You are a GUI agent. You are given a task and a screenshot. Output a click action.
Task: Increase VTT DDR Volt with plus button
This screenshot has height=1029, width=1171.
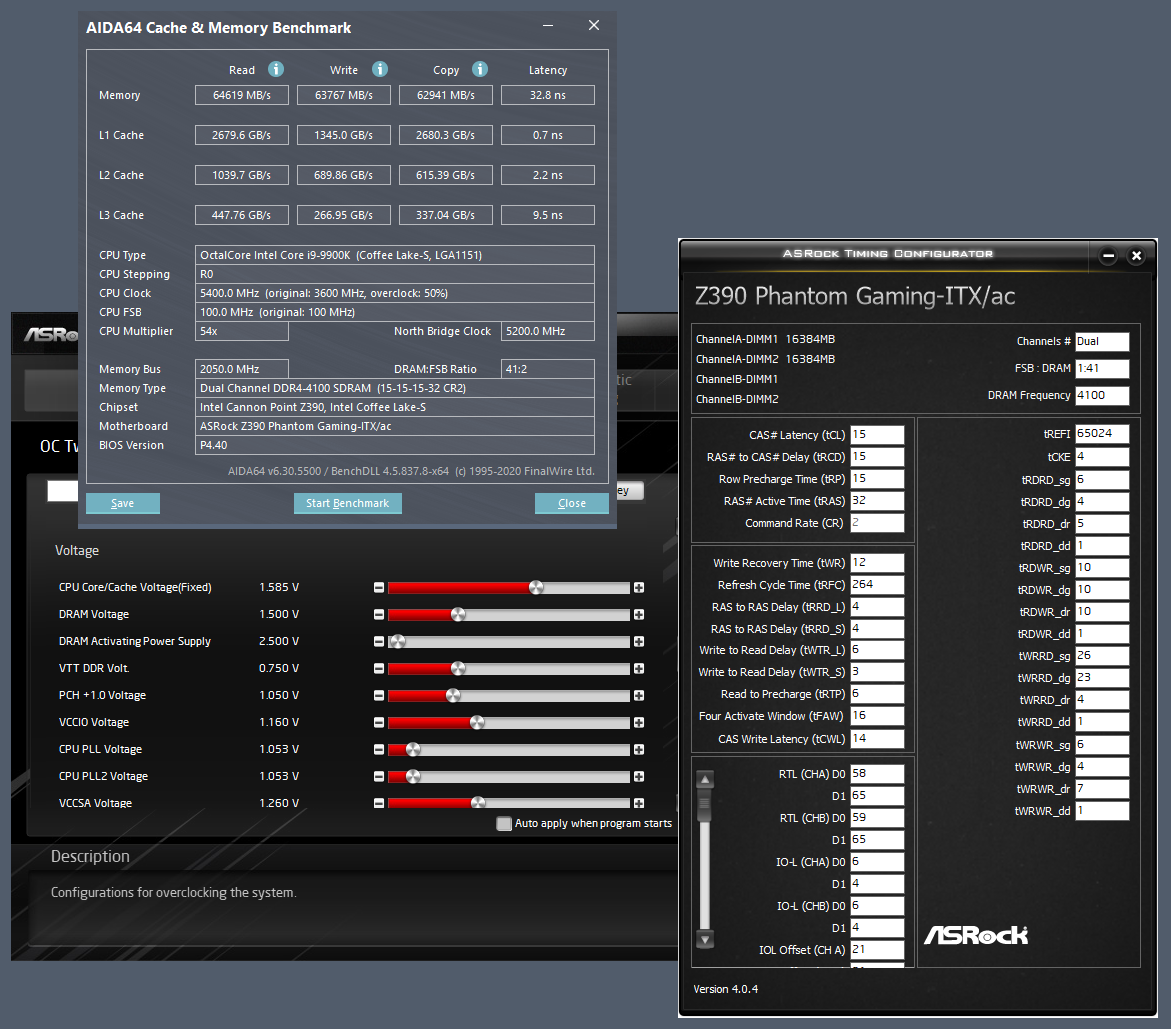coord(639,668)
